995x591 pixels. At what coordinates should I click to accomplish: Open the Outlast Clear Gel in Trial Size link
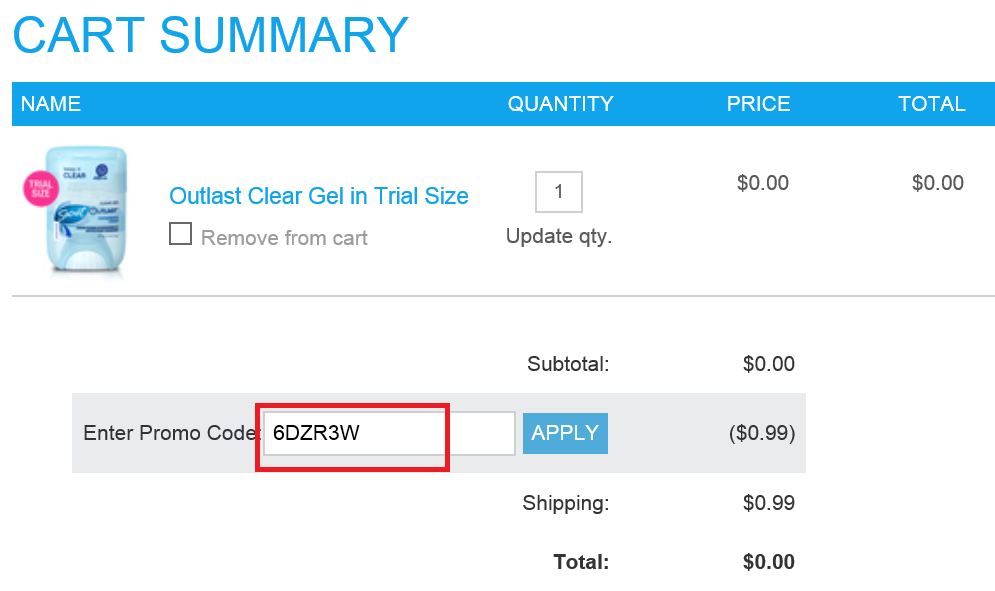point(319,196)
